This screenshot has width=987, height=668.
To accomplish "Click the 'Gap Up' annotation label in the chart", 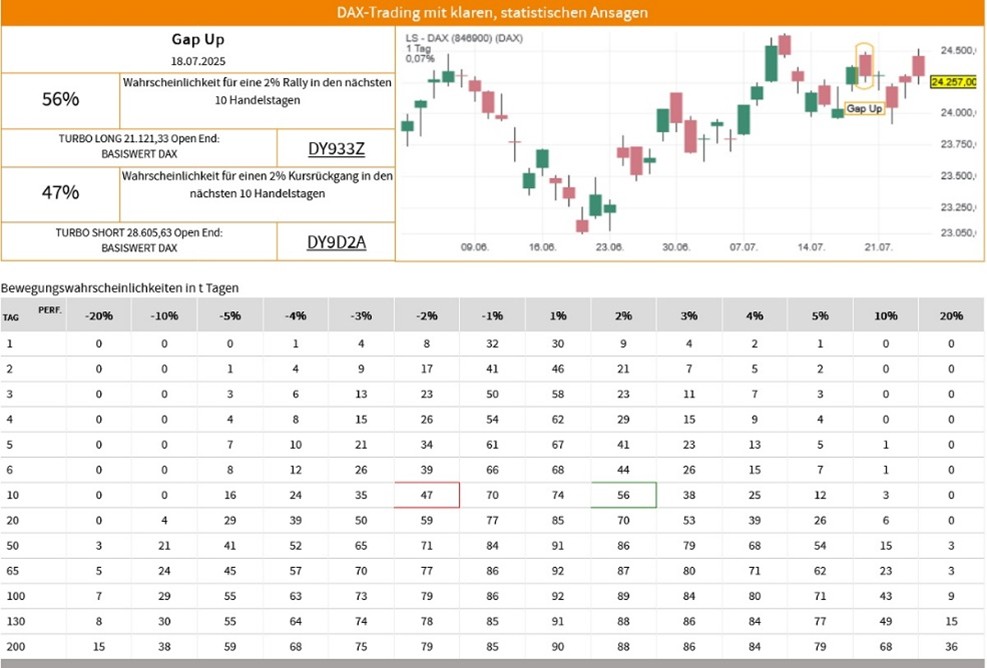I will (864, 108).
